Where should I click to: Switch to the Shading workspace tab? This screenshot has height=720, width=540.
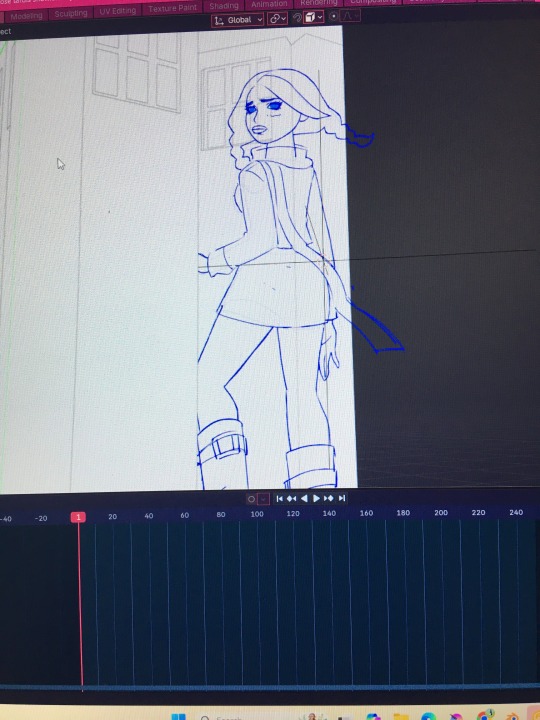point(224,6)
